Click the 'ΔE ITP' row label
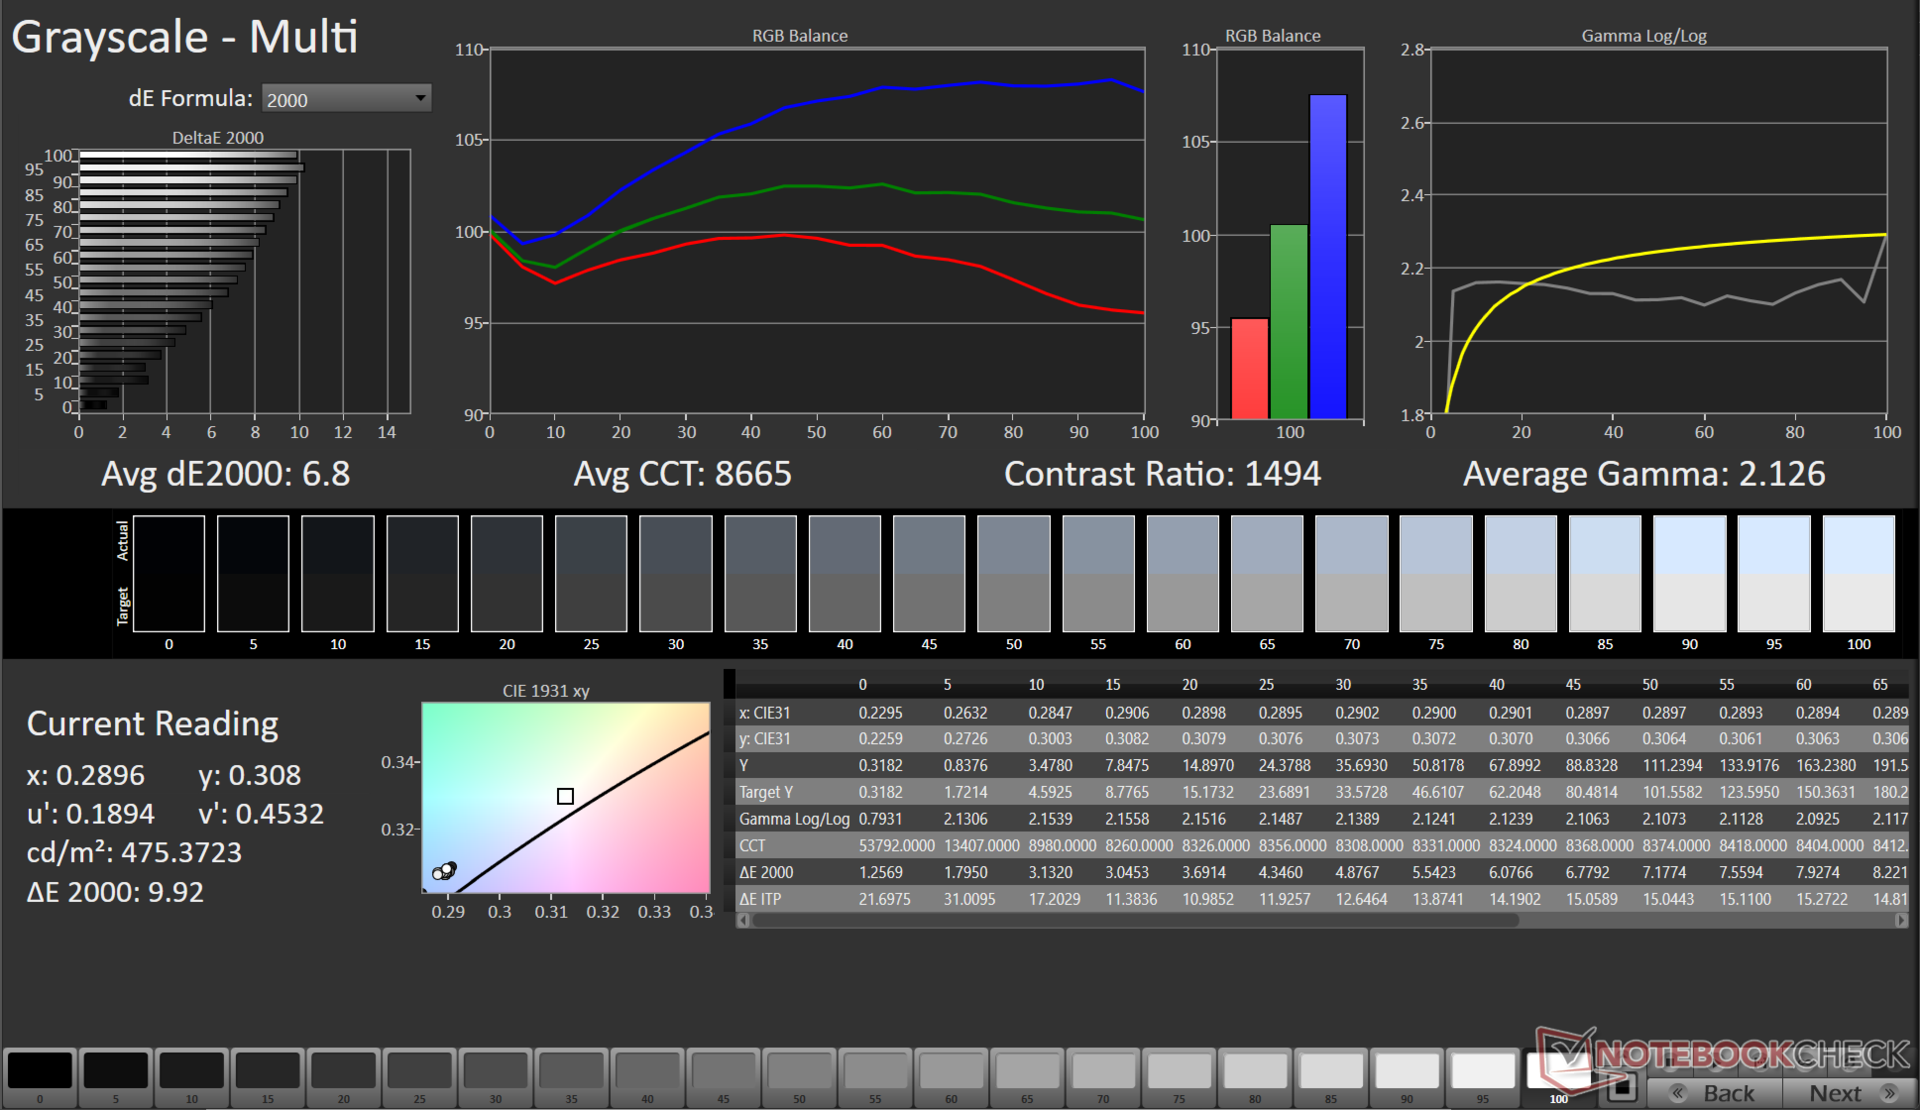1920x1110 pixels. 760,899
